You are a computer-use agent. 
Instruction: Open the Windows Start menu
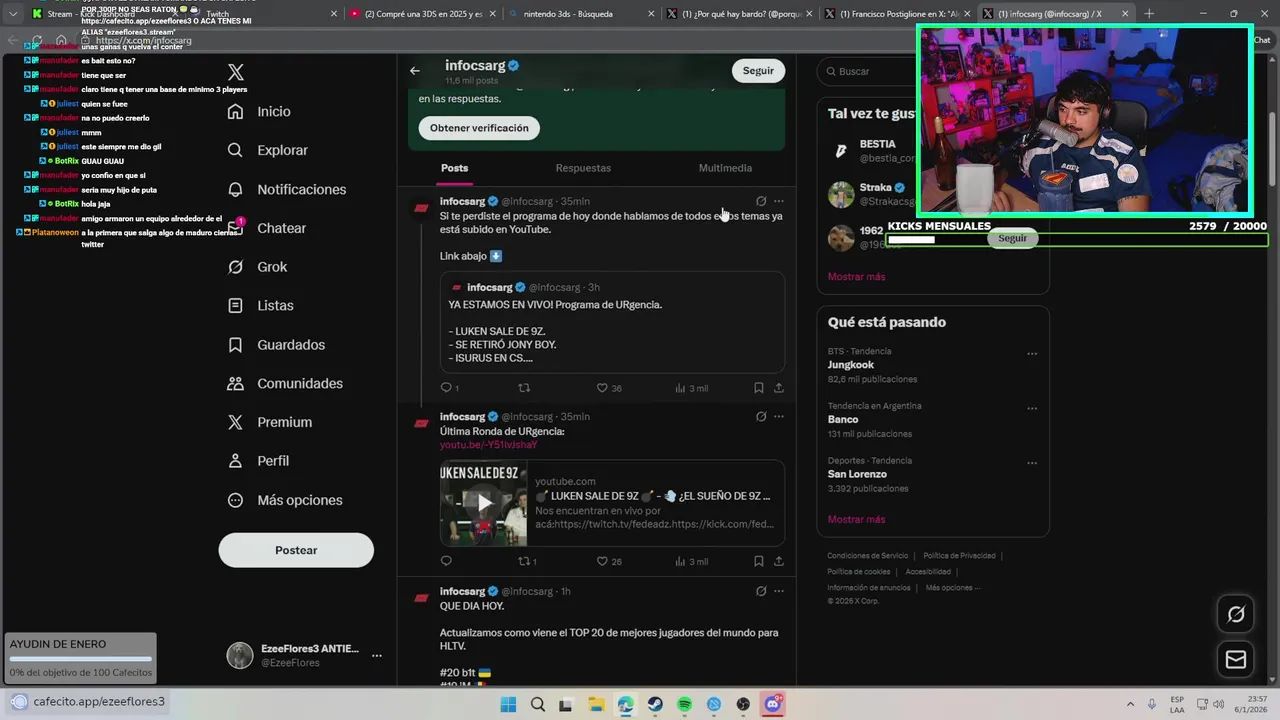[x=508, y=705]
